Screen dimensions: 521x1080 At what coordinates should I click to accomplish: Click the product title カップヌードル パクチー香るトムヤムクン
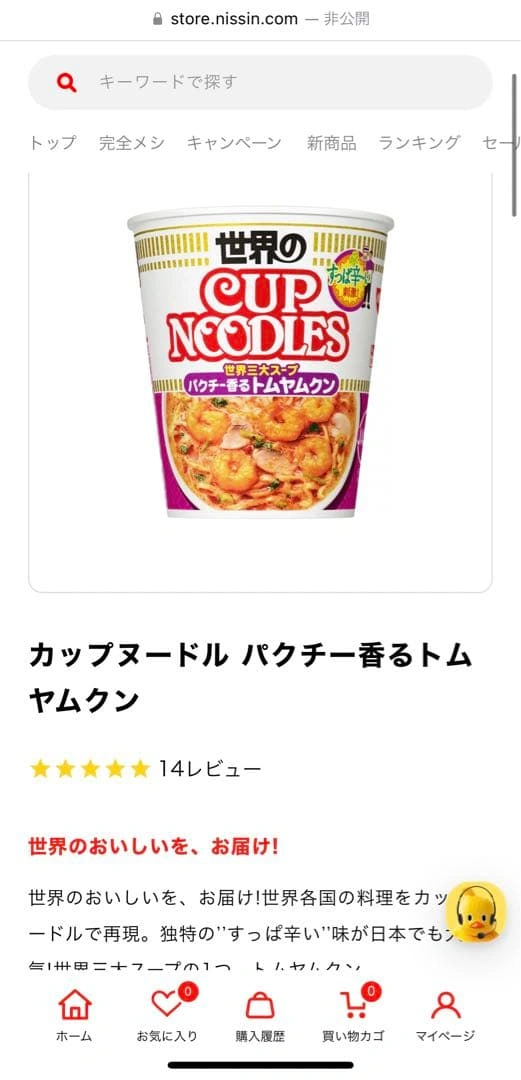(x=251, y=677)
